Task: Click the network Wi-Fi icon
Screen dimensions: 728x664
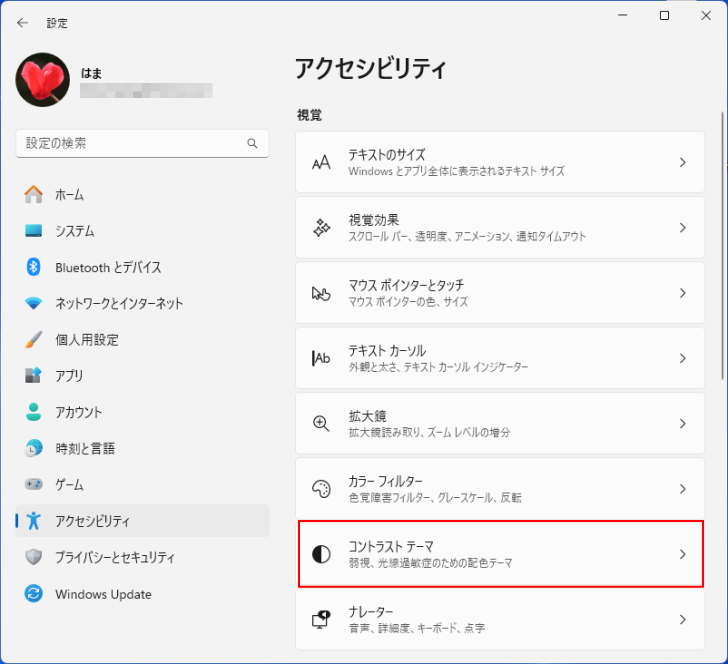Action: click(x=33, y=304)
